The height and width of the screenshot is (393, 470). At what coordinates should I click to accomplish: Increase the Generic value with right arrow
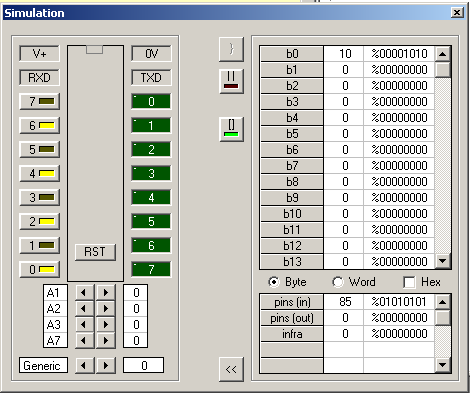click(x=106, y=365)
